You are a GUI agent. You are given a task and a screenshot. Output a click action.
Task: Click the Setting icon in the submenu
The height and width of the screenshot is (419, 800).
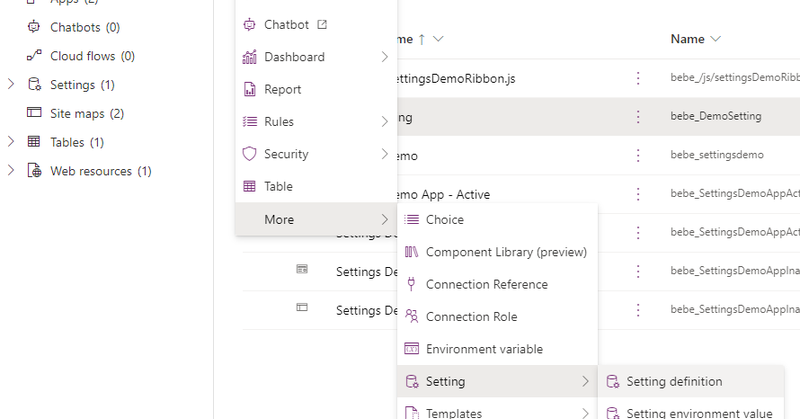point(412,381)
